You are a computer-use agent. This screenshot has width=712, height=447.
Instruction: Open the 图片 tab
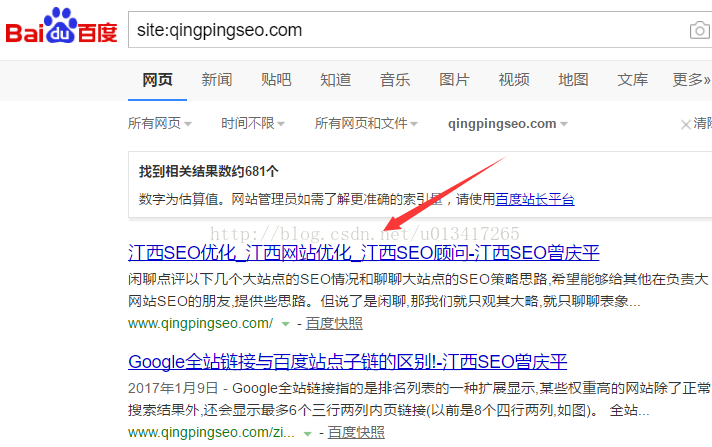[x=454, y=80]
